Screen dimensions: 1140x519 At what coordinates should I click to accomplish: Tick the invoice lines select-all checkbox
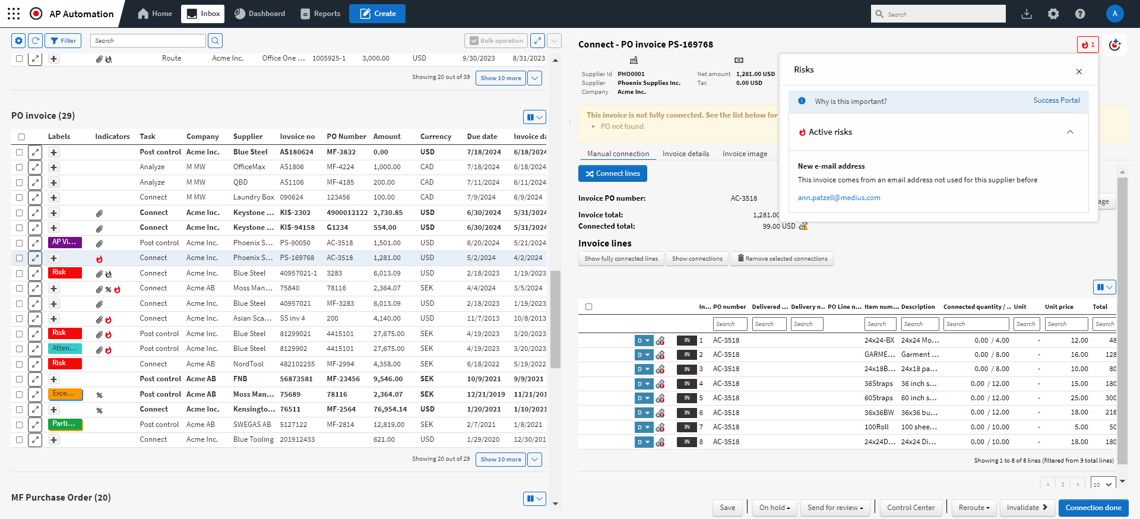[588, 307]
